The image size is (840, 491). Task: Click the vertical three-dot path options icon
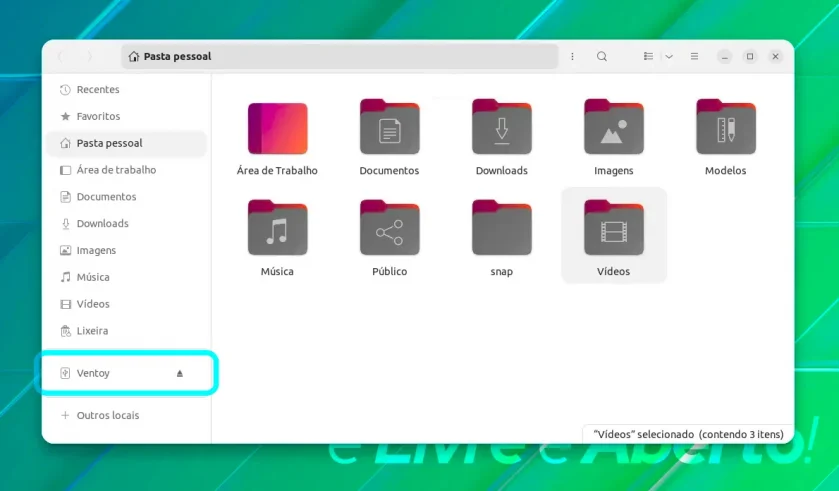[572, 56]
